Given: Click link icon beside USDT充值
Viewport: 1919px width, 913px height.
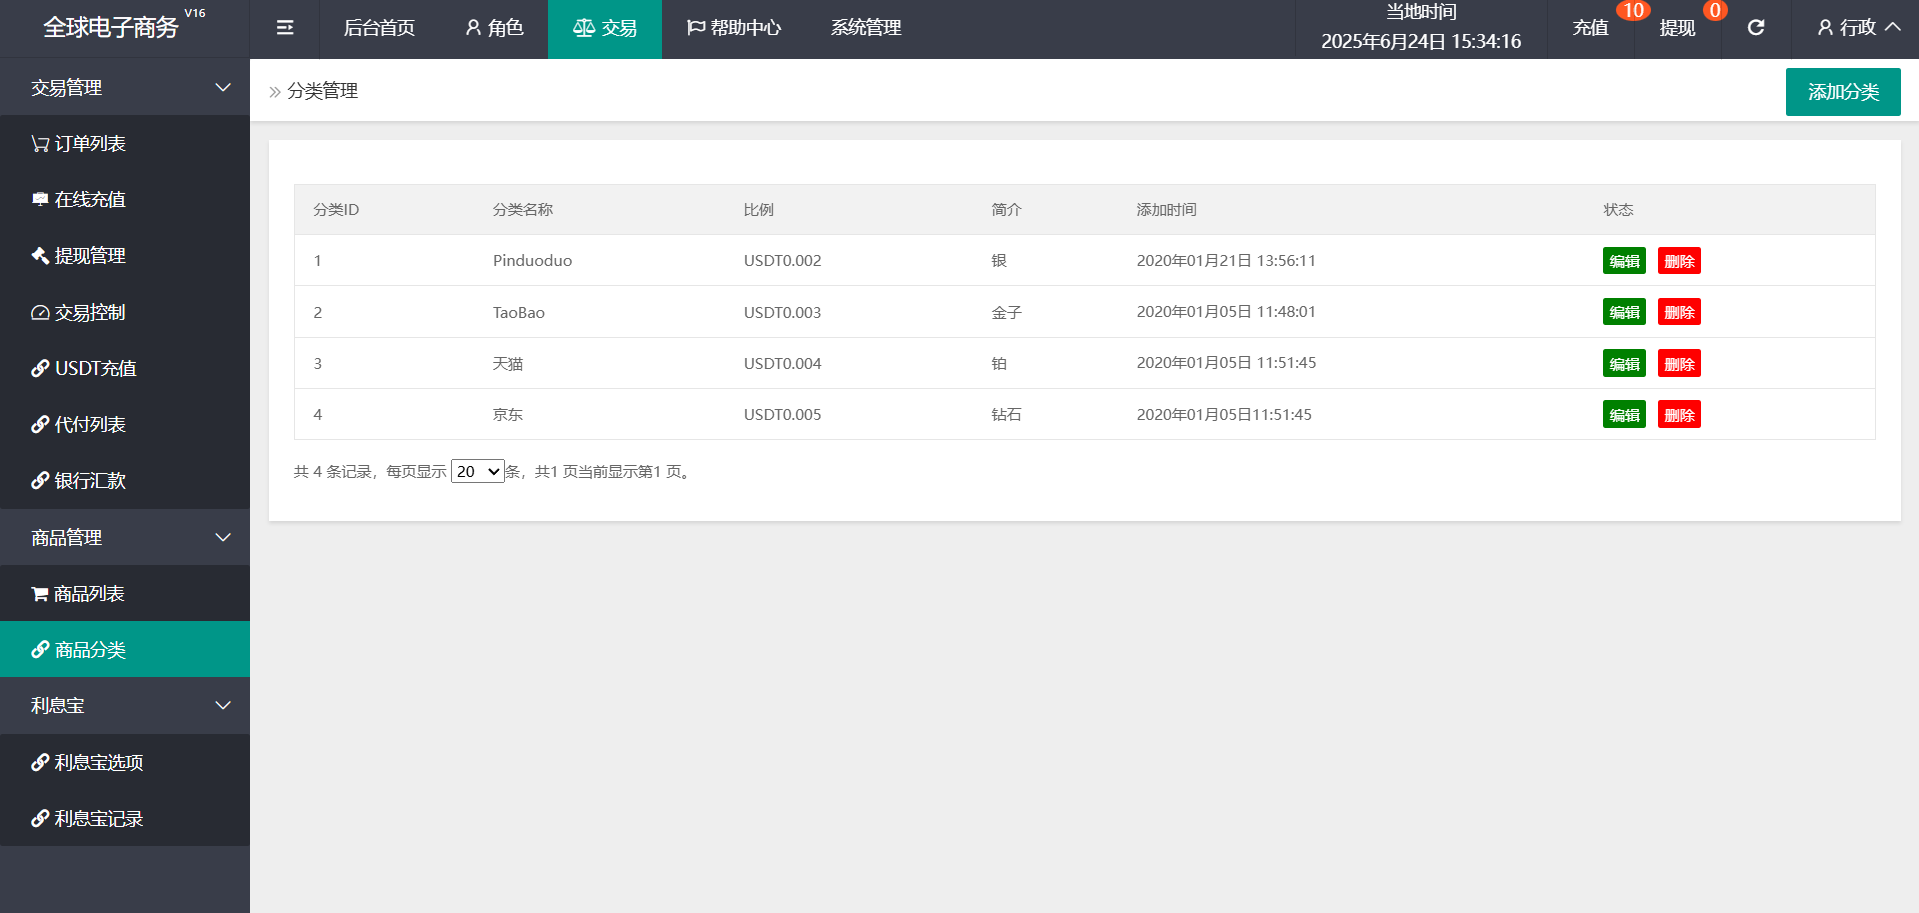Looking at the screenshot, I should click(x=40, y=368).
